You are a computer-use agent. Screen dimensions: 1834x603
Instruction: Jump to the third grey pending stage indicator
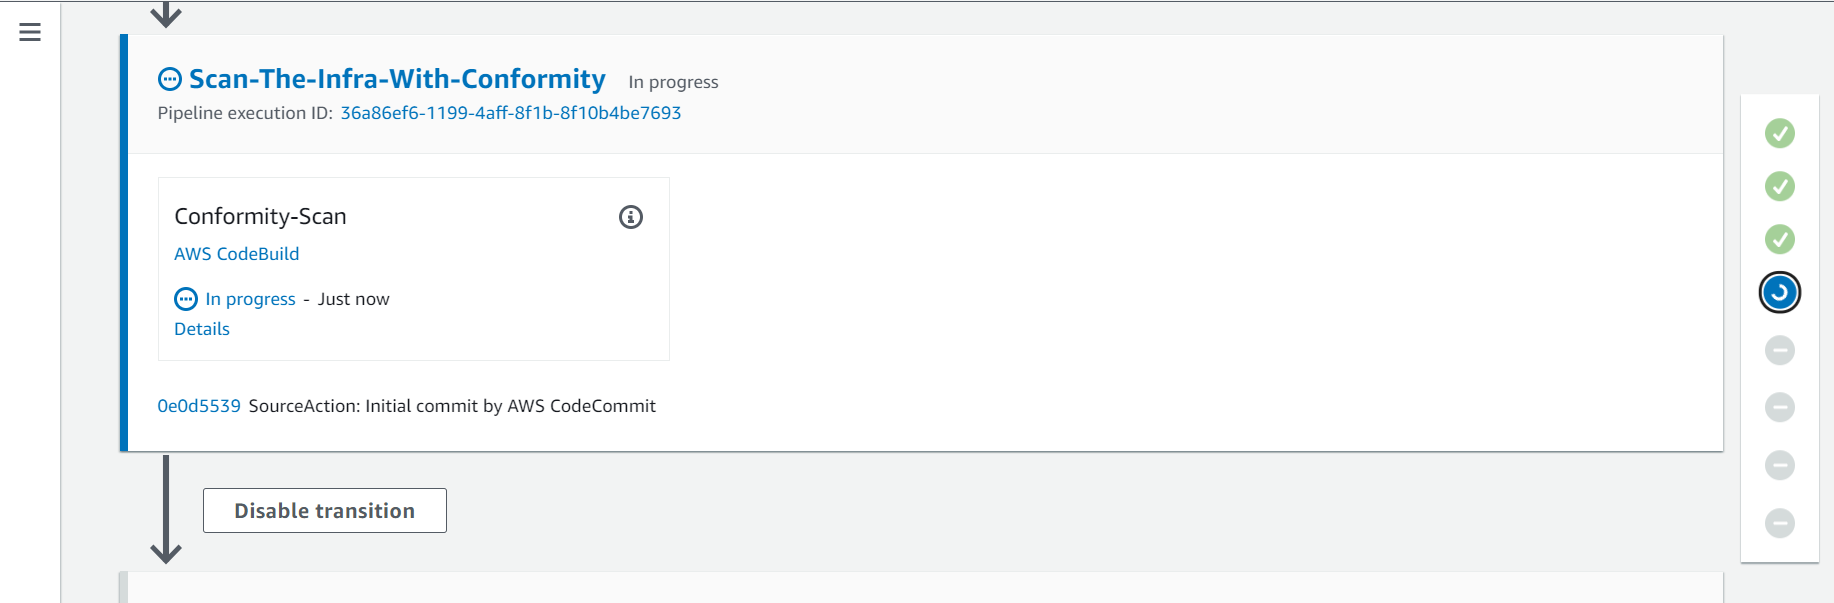[1779, 465]
